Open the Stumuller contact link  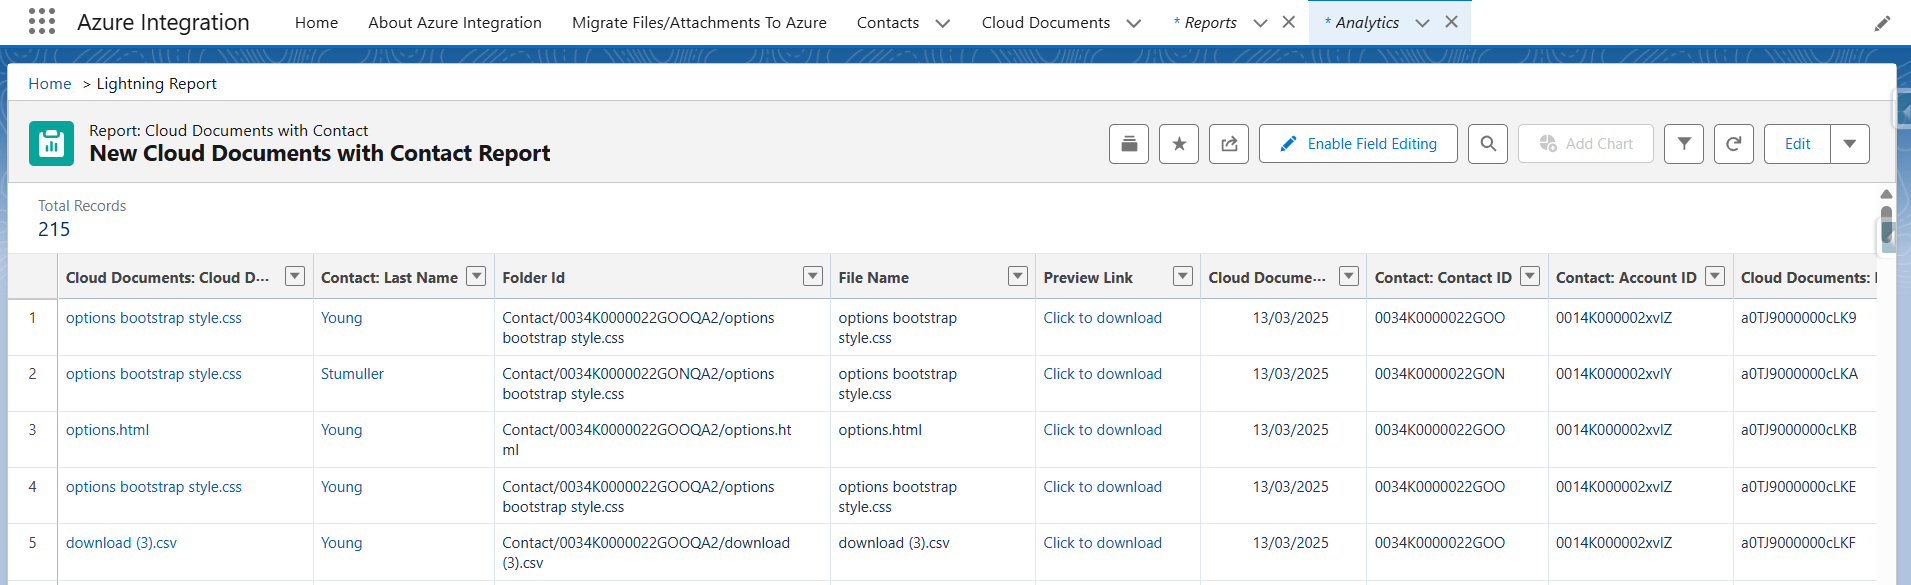352,374
